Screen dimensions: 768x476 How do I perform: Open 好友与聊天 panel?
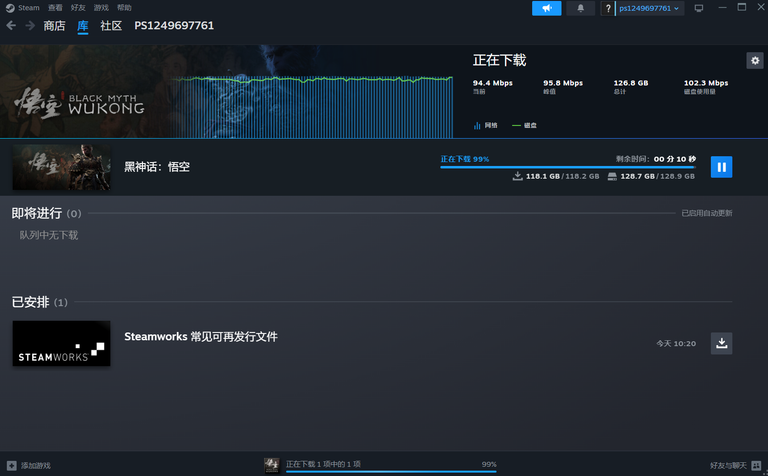(735, 465)
